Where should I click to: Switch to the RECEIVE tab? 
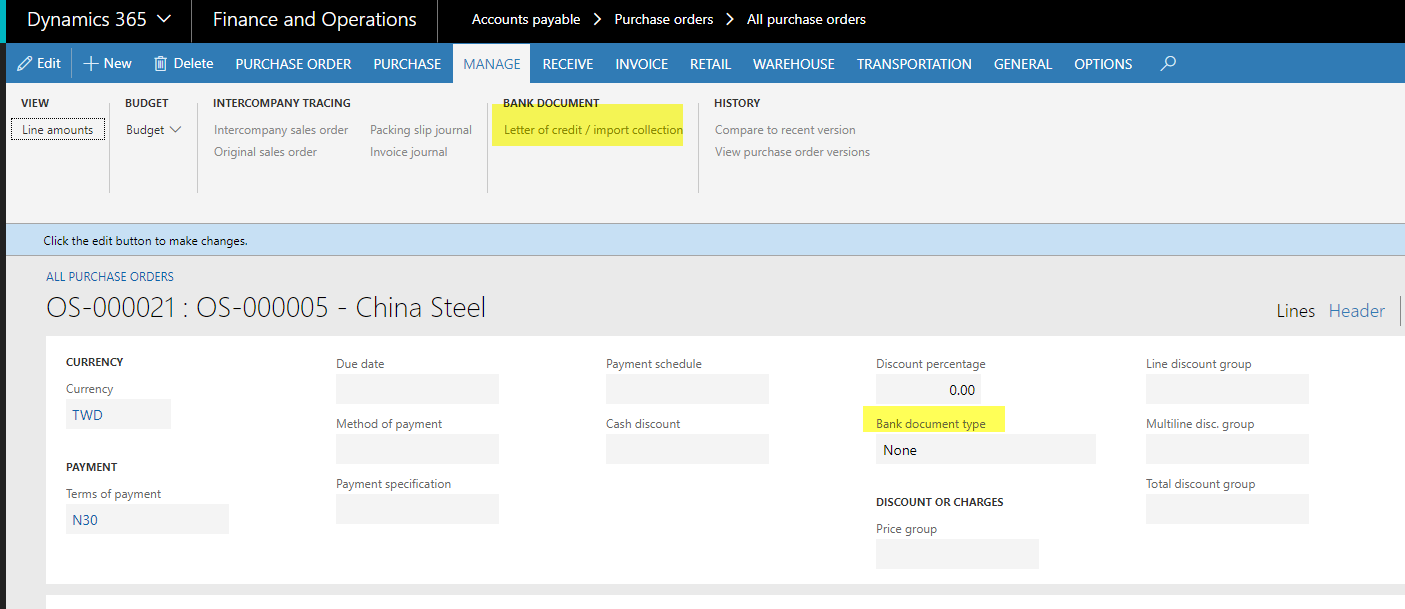tap(567, 64)
